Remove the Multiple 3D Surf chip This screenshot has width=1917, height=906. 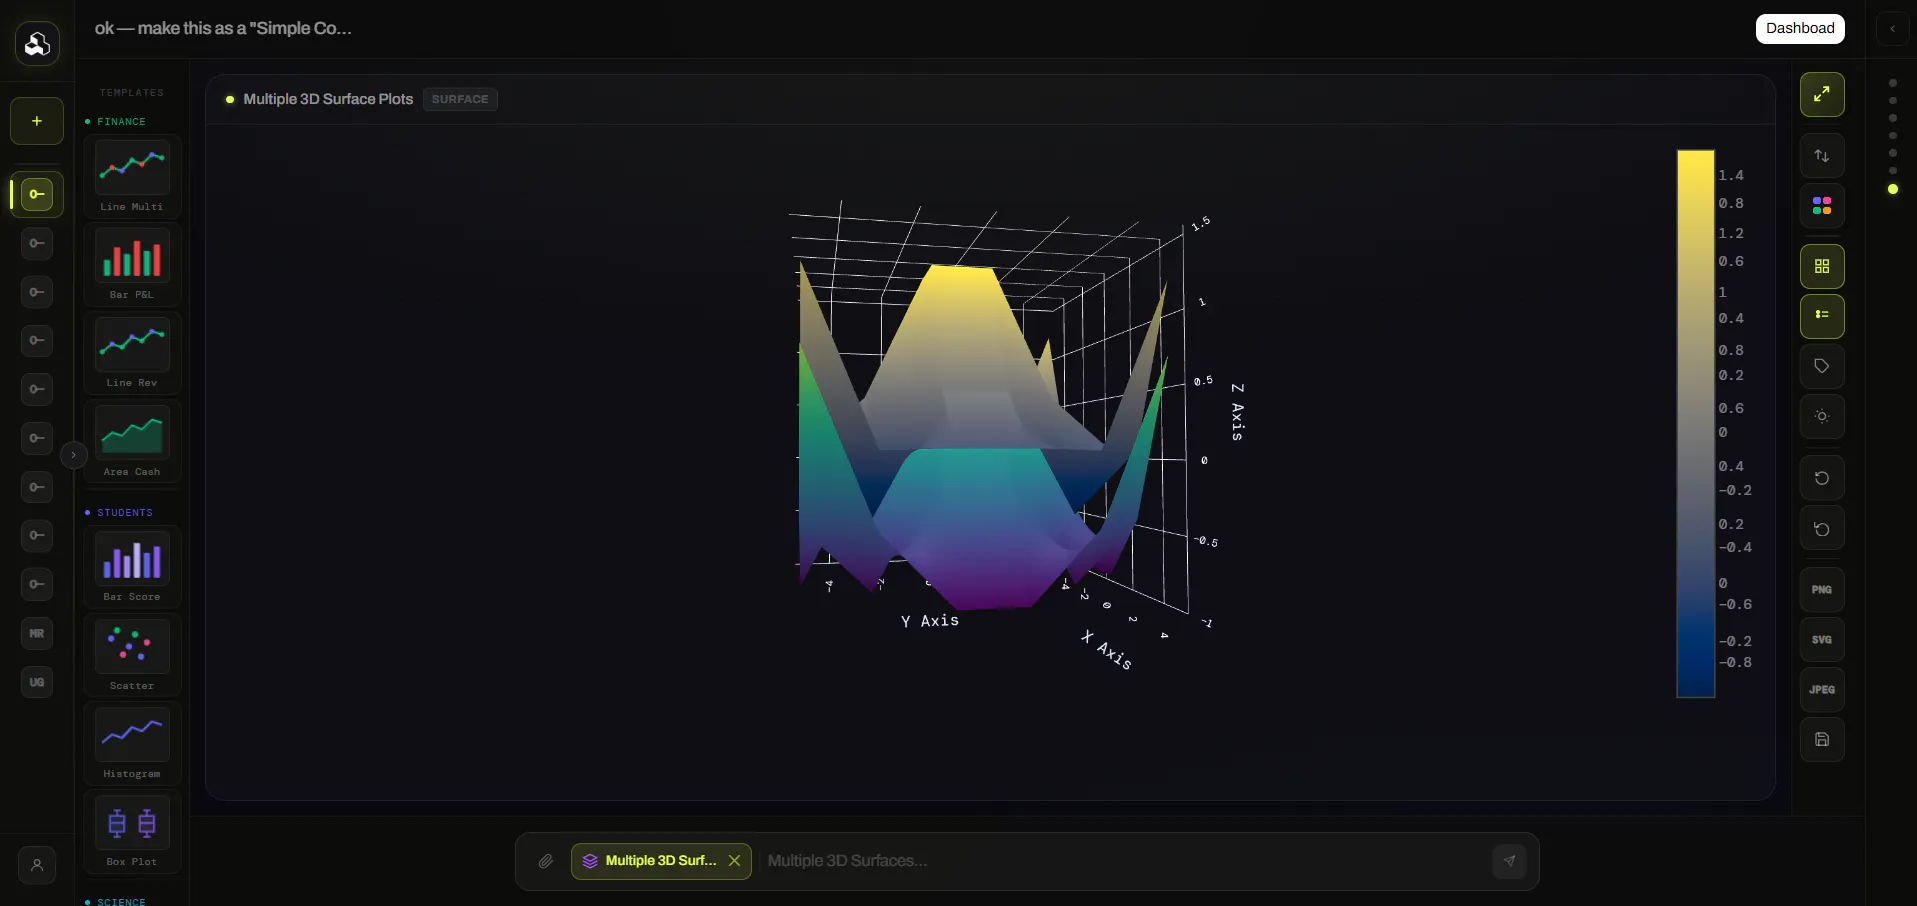pos(734,861)
